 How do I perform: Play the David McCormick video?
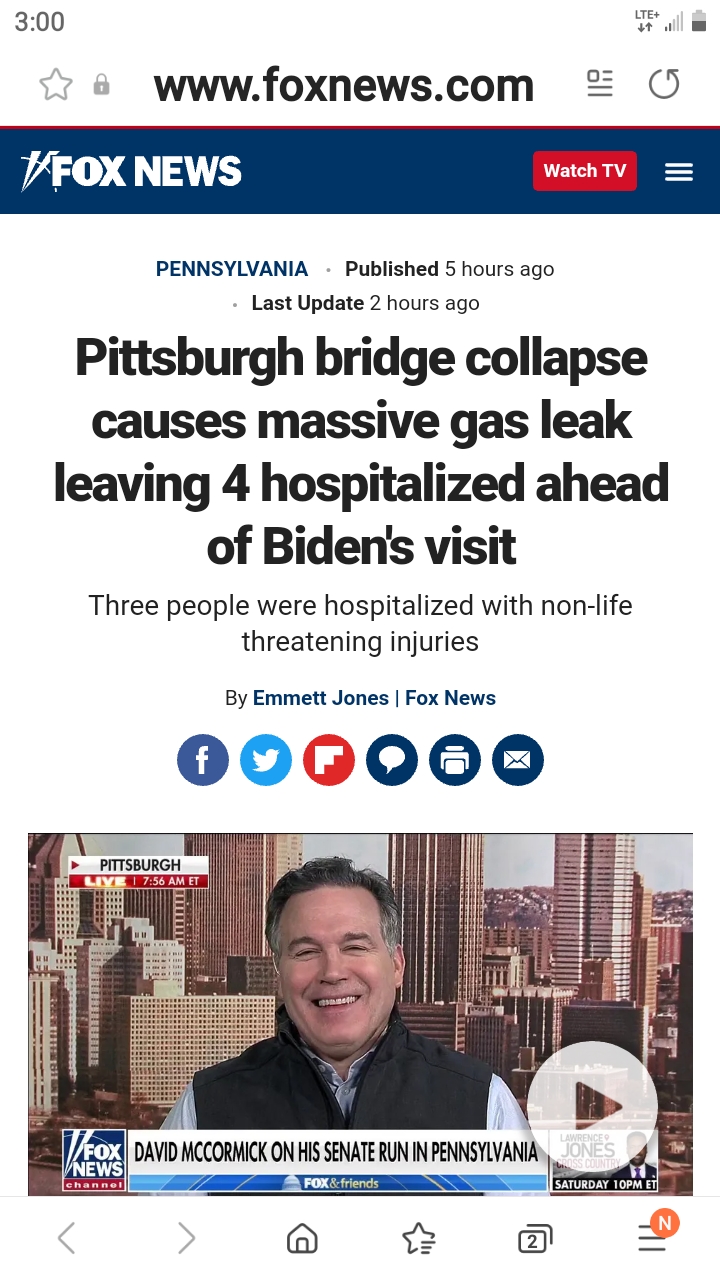coord(592,1106)
